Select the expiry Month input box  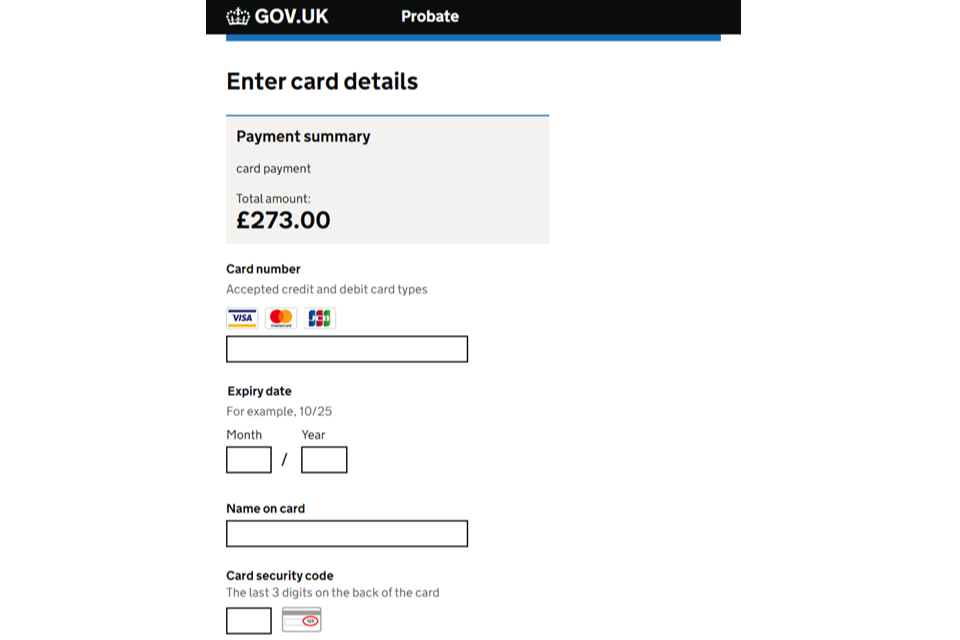249,460
